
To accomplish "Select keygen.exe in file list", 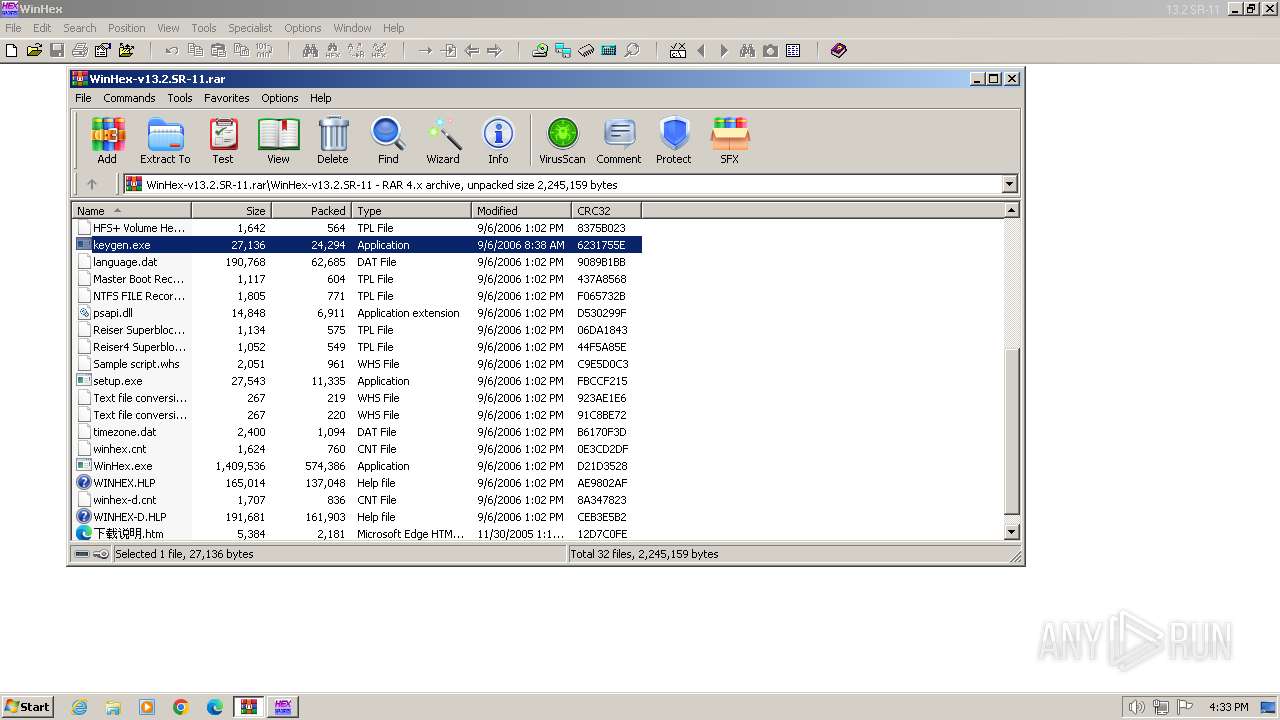I will click(x=357, y=245).
